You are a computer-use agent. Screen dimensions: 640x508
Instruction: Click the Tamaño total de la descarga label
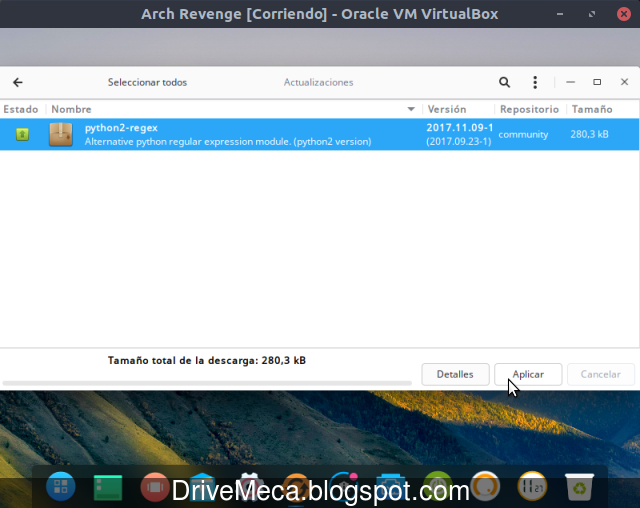[207, 361]
